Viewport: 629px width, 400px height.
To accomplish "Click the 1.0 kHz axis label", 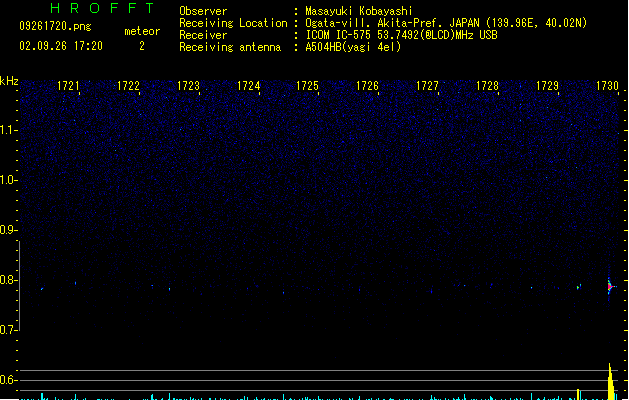I will click(8, 180).
